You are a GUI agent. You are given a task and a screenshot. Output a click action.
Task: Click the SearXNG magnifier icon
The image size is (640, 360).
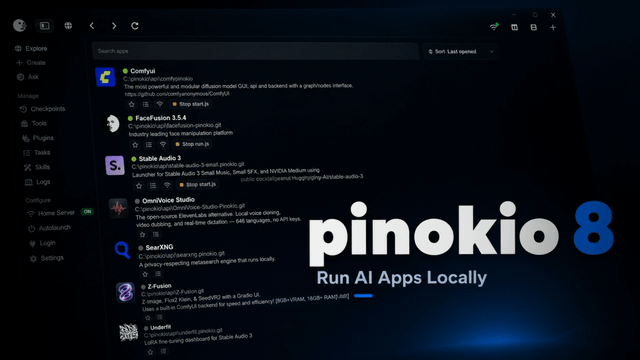122,250
